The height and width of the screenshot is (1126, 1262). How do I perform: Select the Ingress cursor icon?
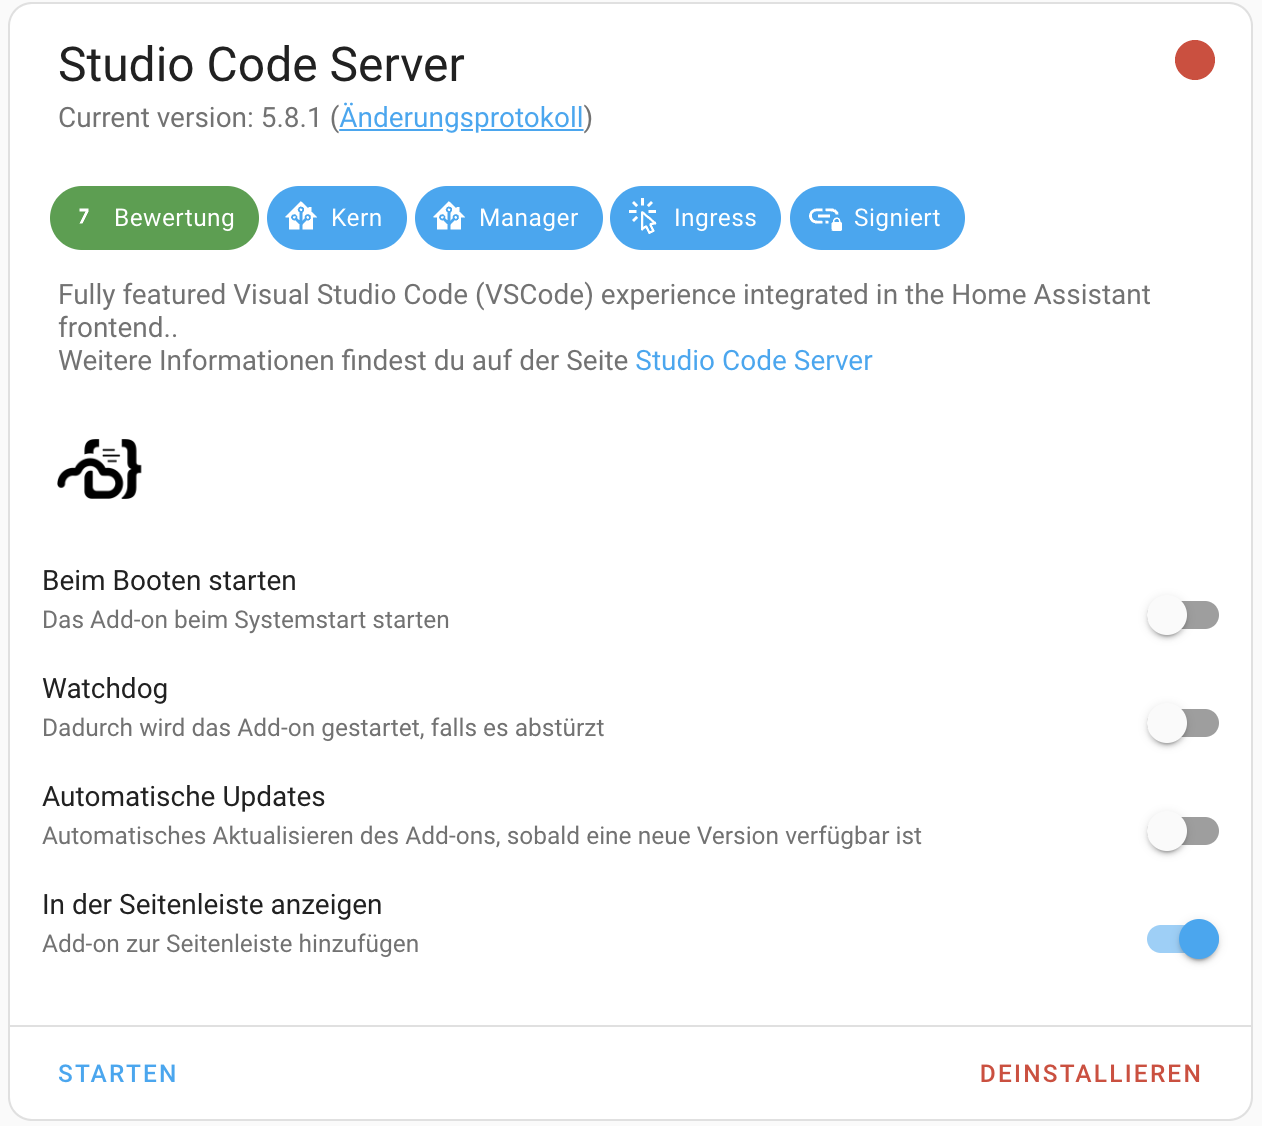click(x=644, y=217)
